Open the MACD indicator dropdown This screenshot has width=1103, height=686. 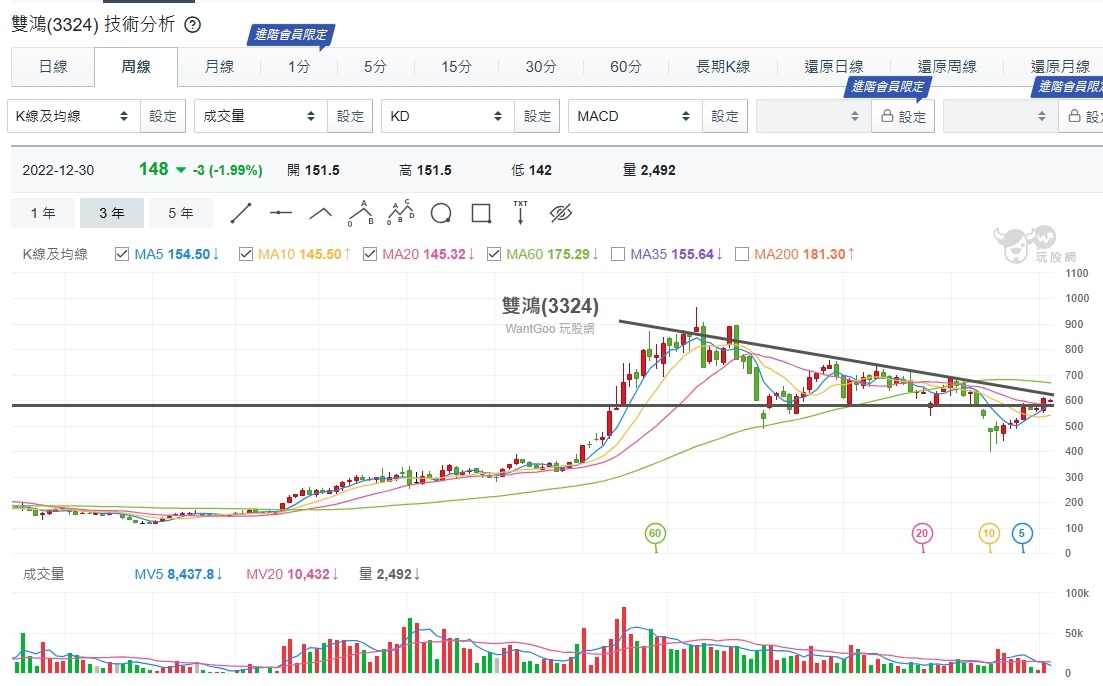(635, 116)
